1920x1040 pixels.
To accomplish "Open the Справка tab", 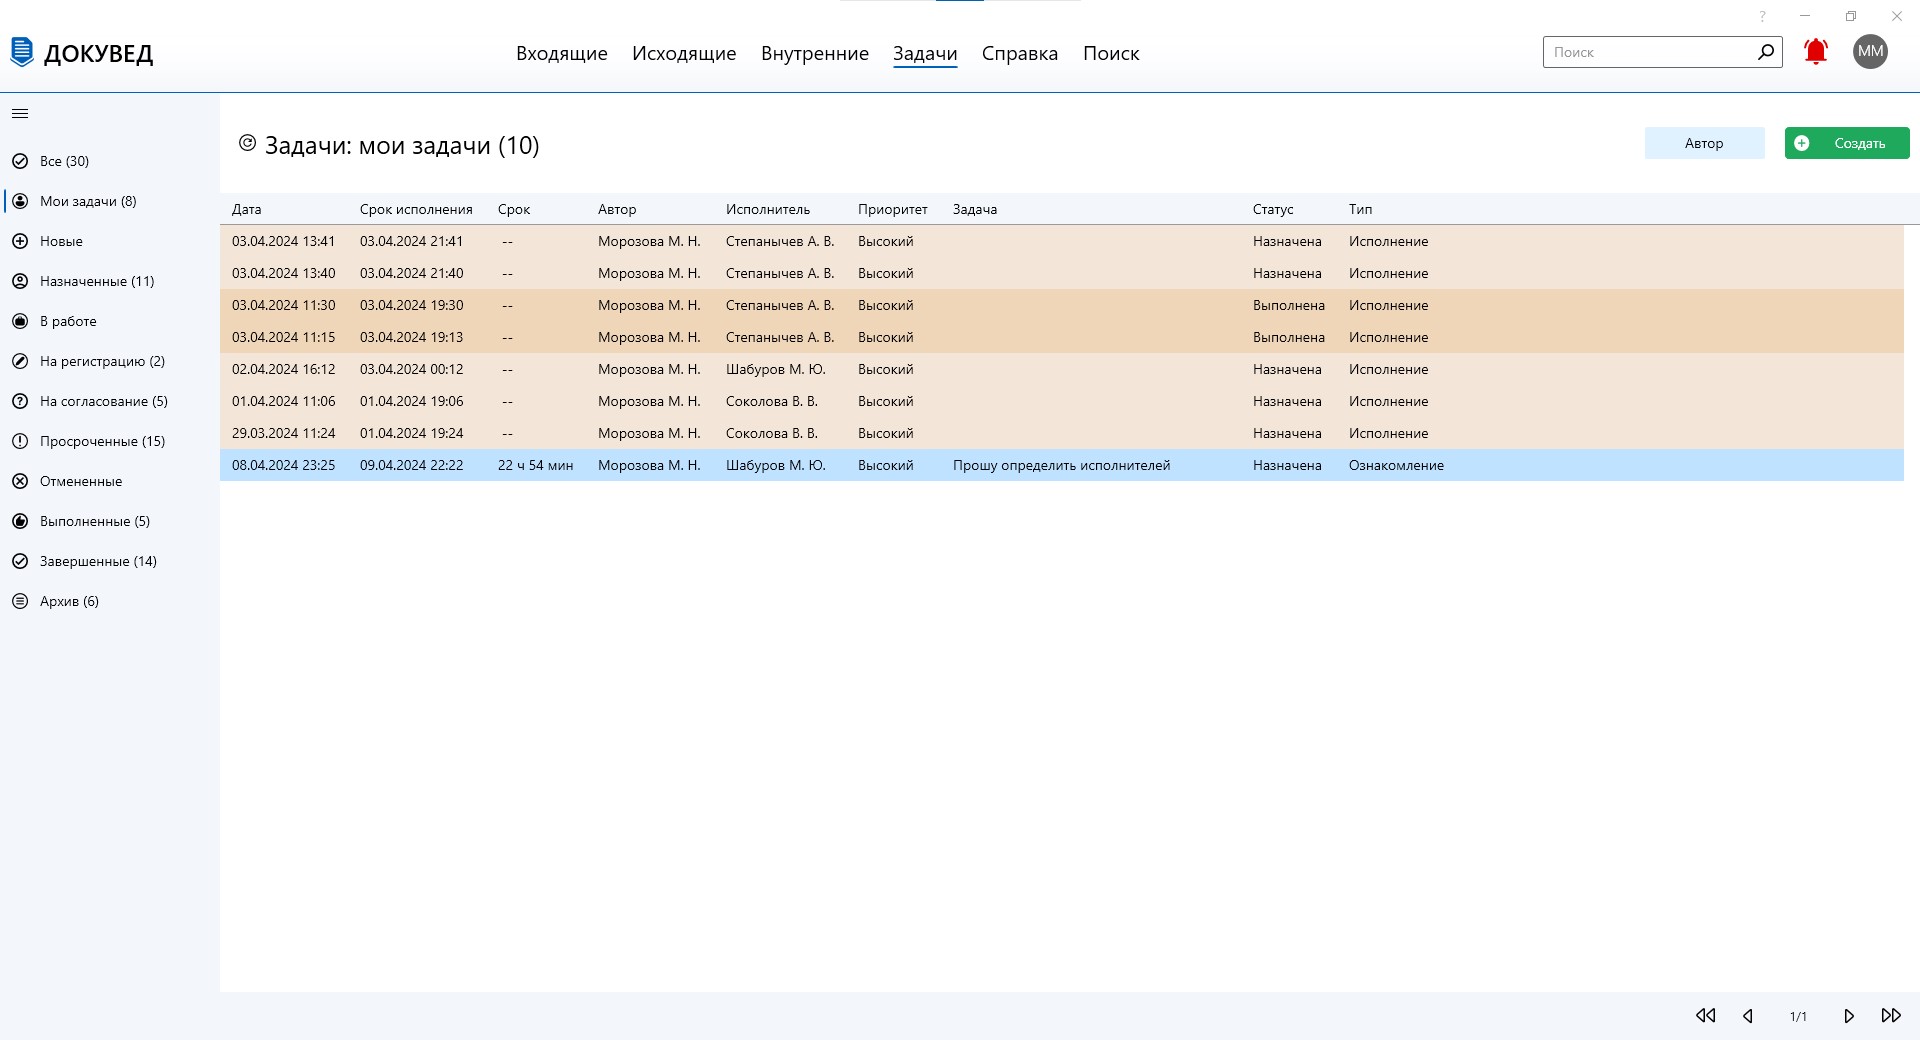I will click(1020, 54).
